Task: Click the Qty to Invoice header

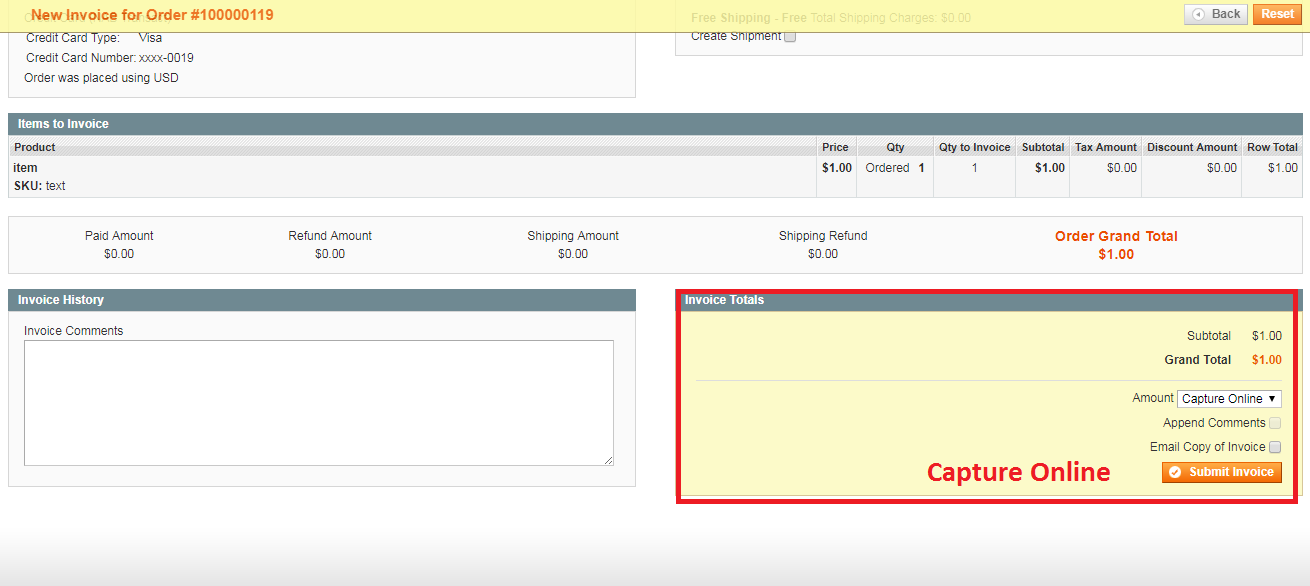Action: pyautogui.click(x=974, y=147)
